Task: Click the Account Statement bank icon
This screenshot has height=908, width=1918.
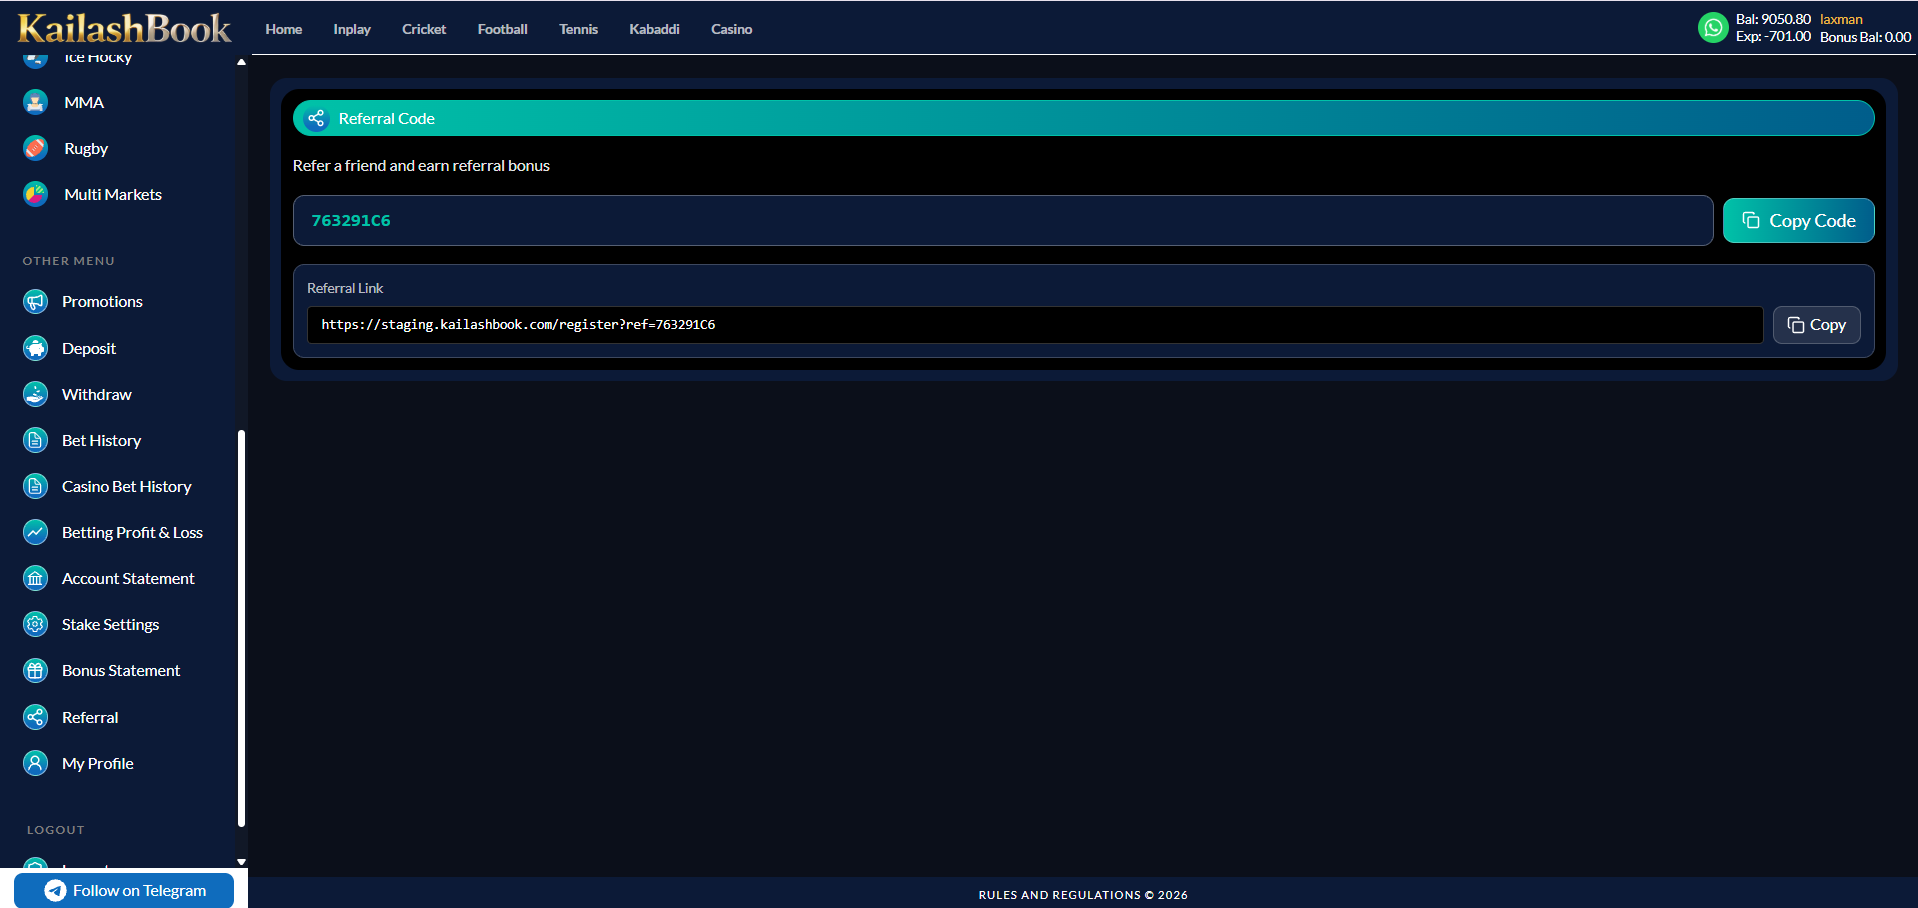Action: [x=35, y=578]
